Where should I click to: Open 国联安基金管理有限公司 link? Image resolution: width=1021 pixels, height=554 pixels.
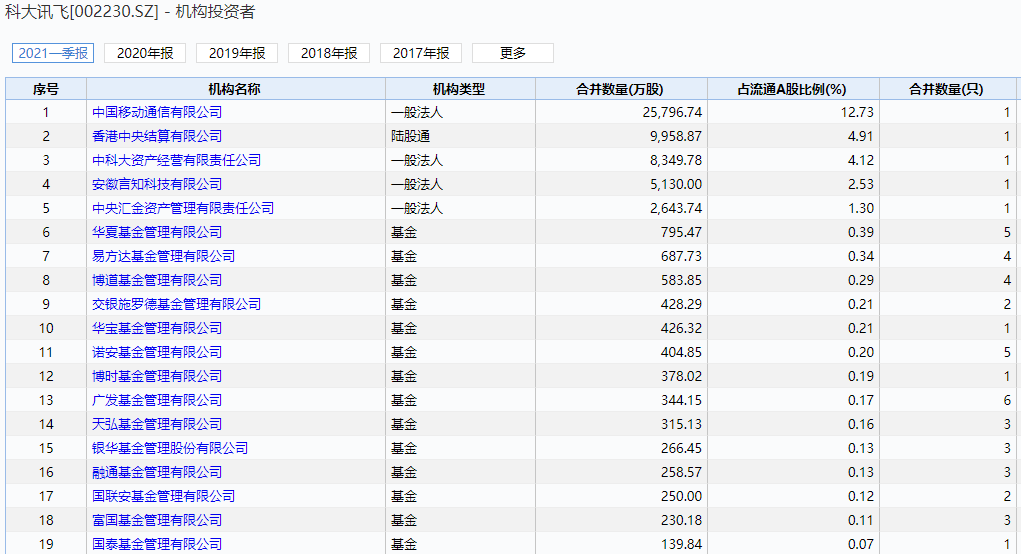pyautogui.click(x=163, y=496)
